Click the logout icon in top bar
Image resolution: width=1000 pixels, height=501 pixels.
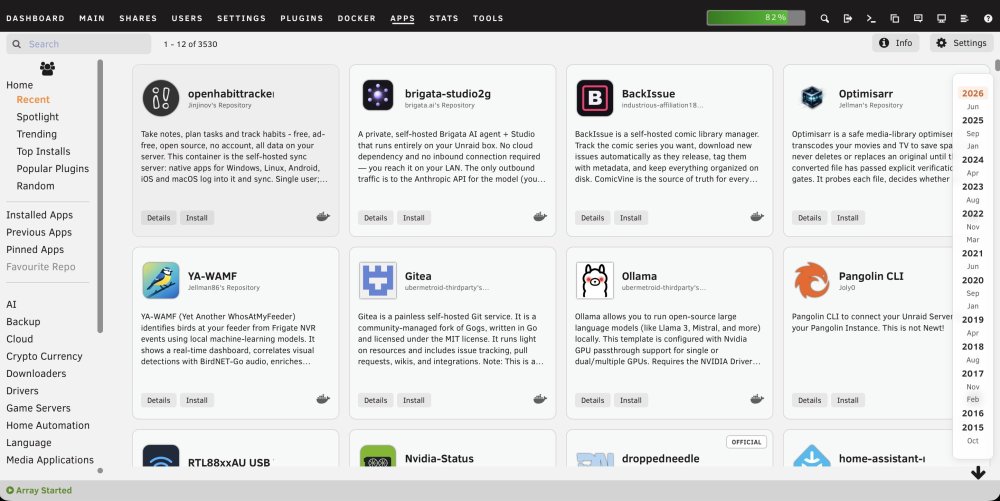coord(848,18)
